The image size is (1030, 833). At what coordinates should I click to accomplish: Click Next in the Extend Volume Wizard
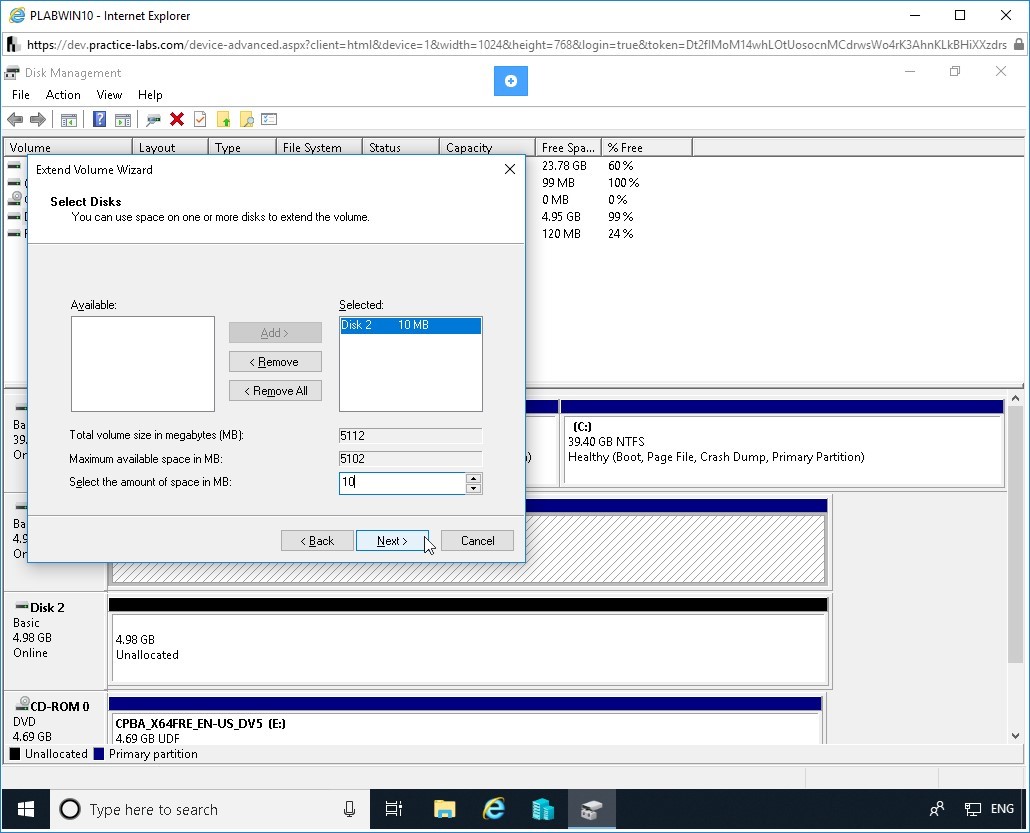pos(392,541)
